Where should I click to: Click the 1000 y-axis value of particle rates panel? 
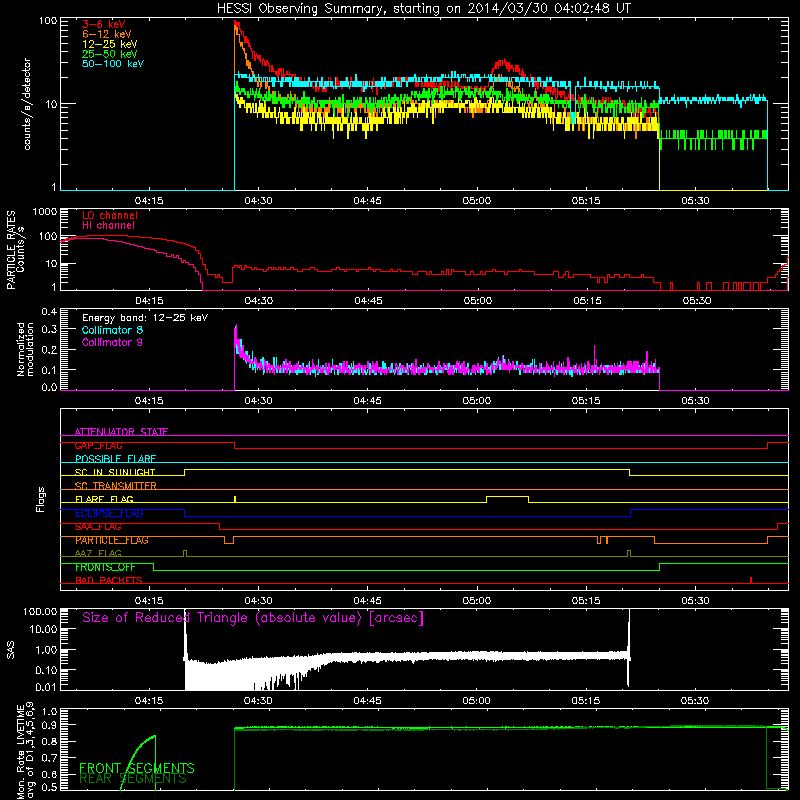[44, 212]
